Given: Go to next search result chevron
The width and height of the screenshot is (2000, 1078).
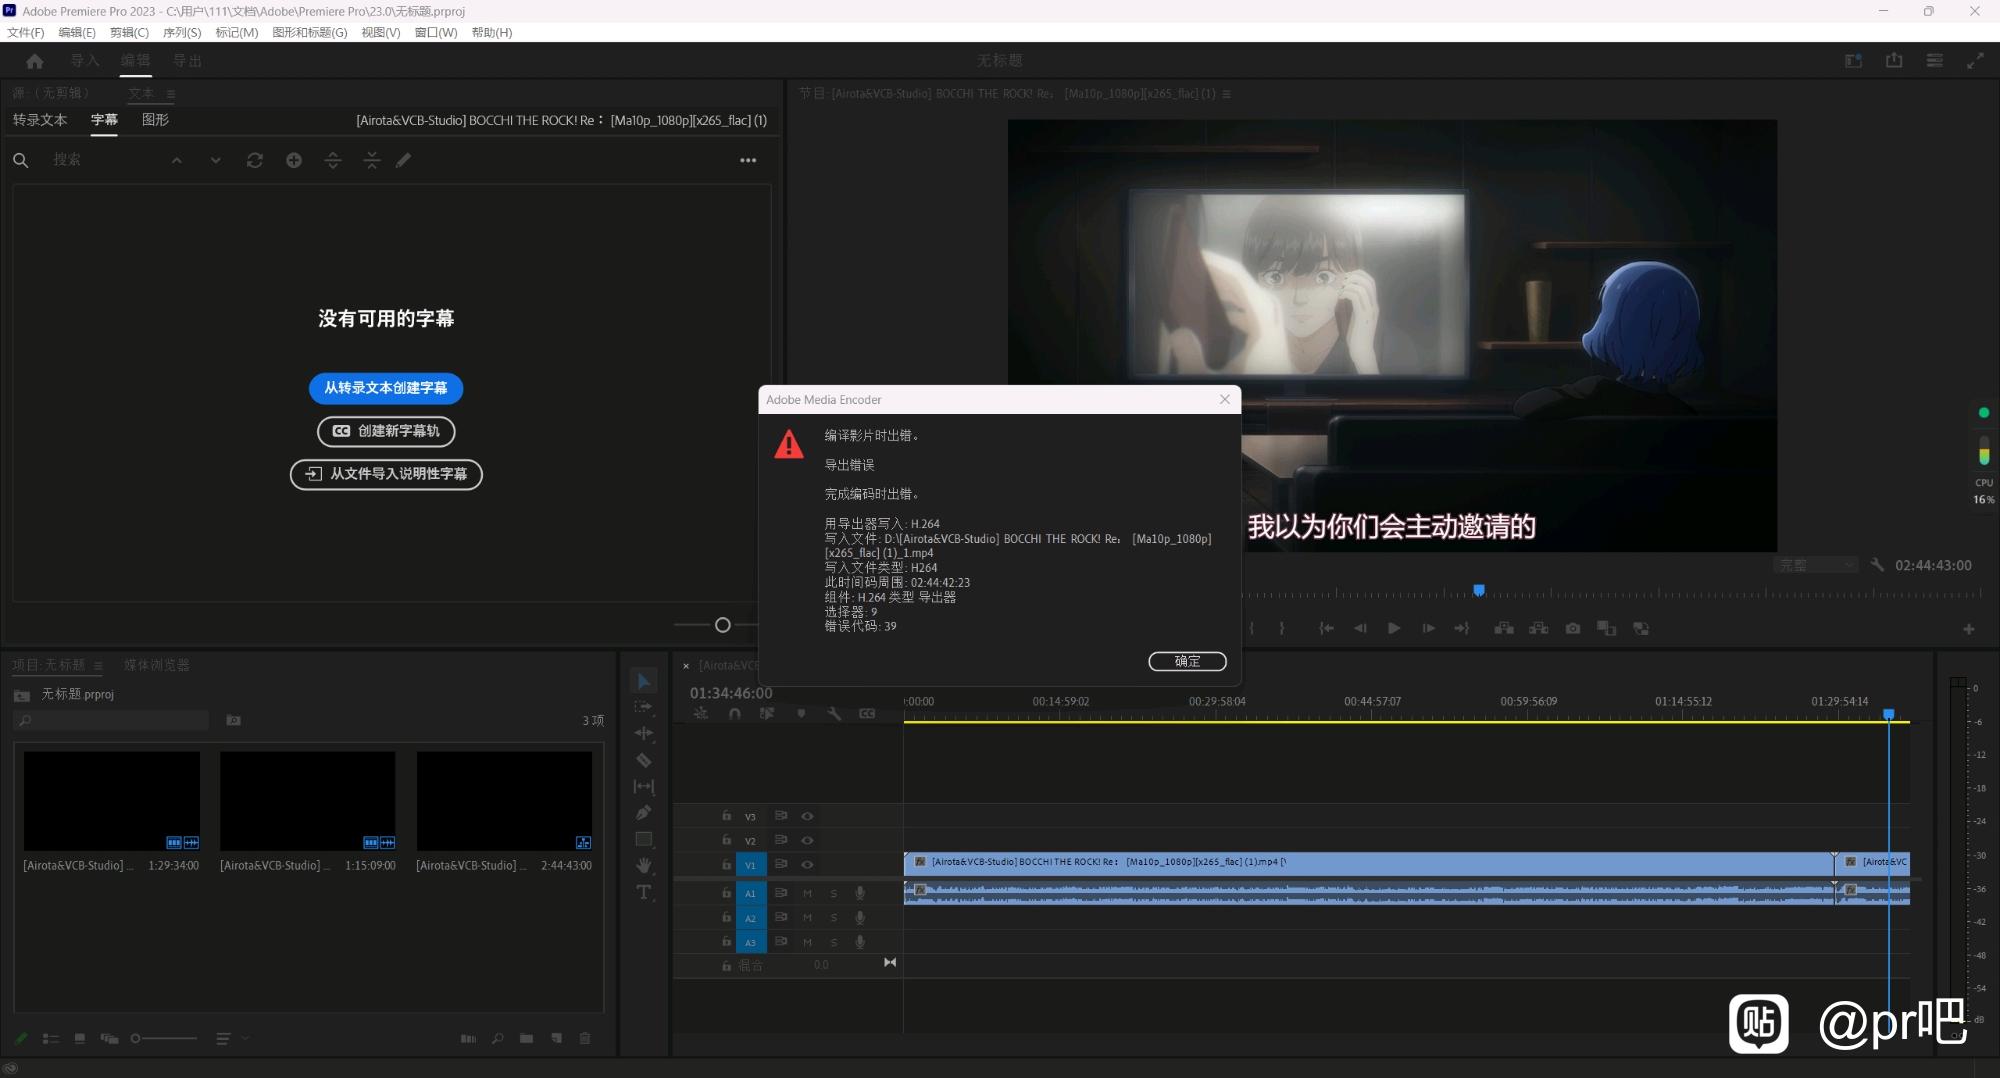Looking at the screenshot, I should [215, 160].
